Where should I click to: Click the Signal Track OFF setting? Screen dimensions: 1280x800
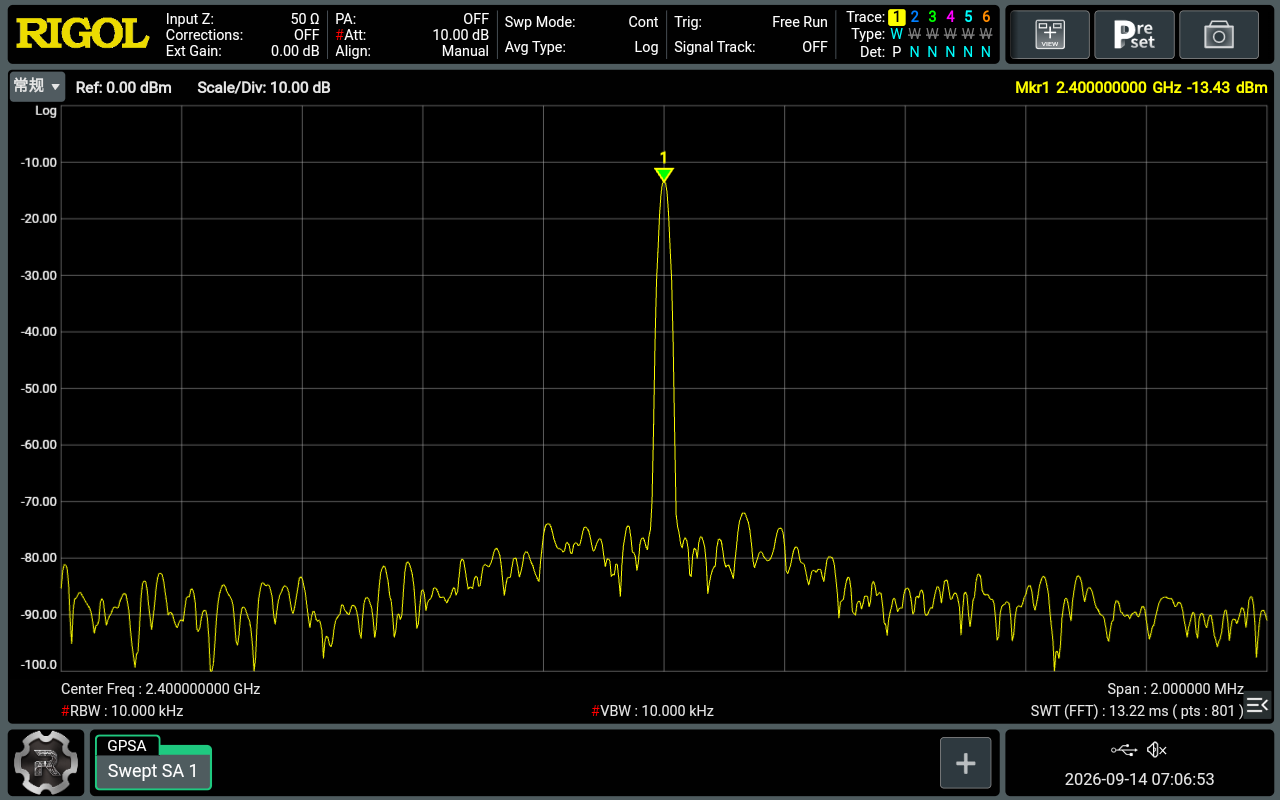(x=751, y=47)
